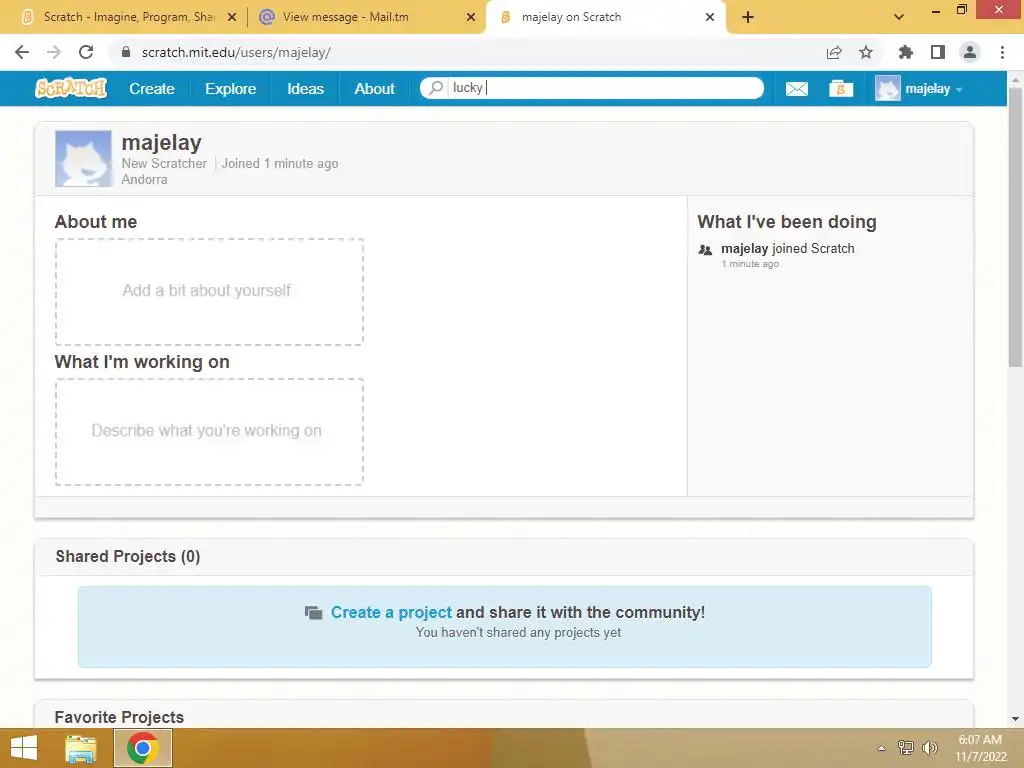1024x768 pixels.
Task: Focus the search box containing lucky
Action: coord(592,88)
